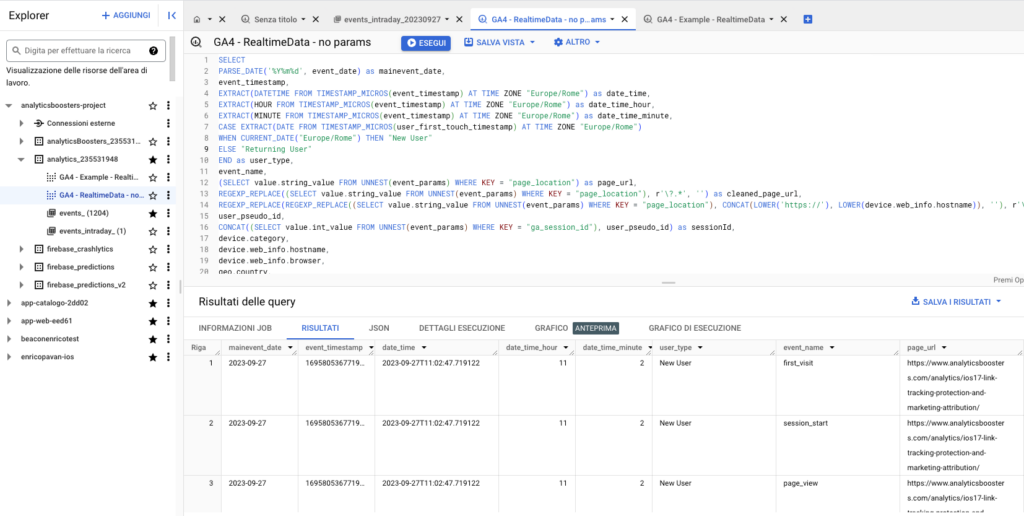Open the events_intraday_ (1) table

[x=92, y=231]
